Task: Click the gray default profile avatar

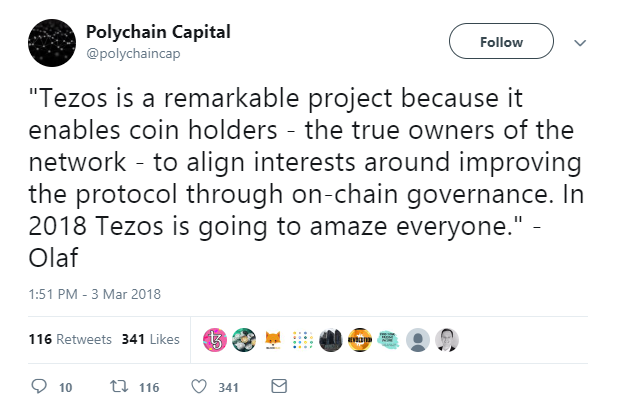Action: [419, 339]
